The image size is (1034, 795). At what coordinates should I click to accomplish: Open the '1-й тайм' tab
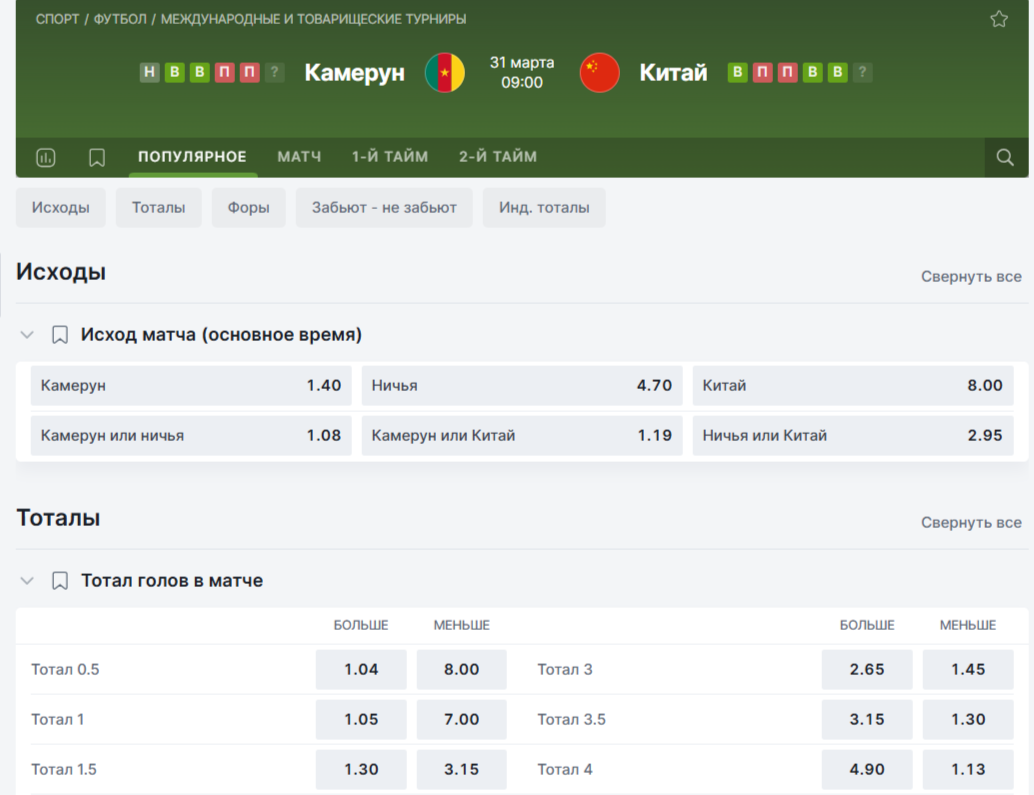point(389,157)
